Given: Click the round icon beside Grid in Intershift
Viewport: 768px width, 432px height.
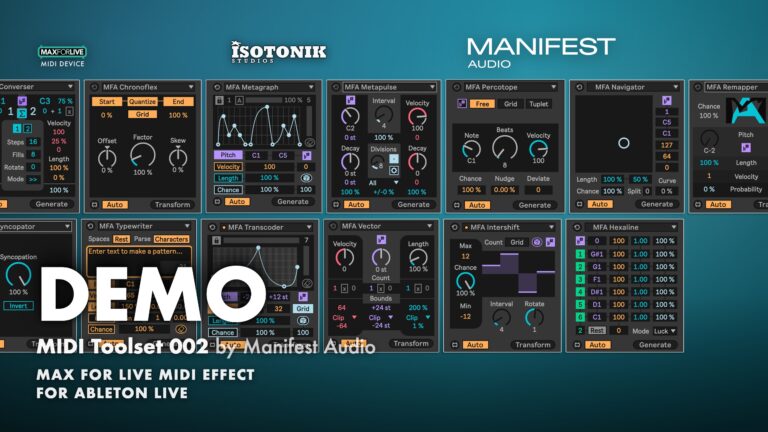Looking at the screenshot, I should [537, 242].
